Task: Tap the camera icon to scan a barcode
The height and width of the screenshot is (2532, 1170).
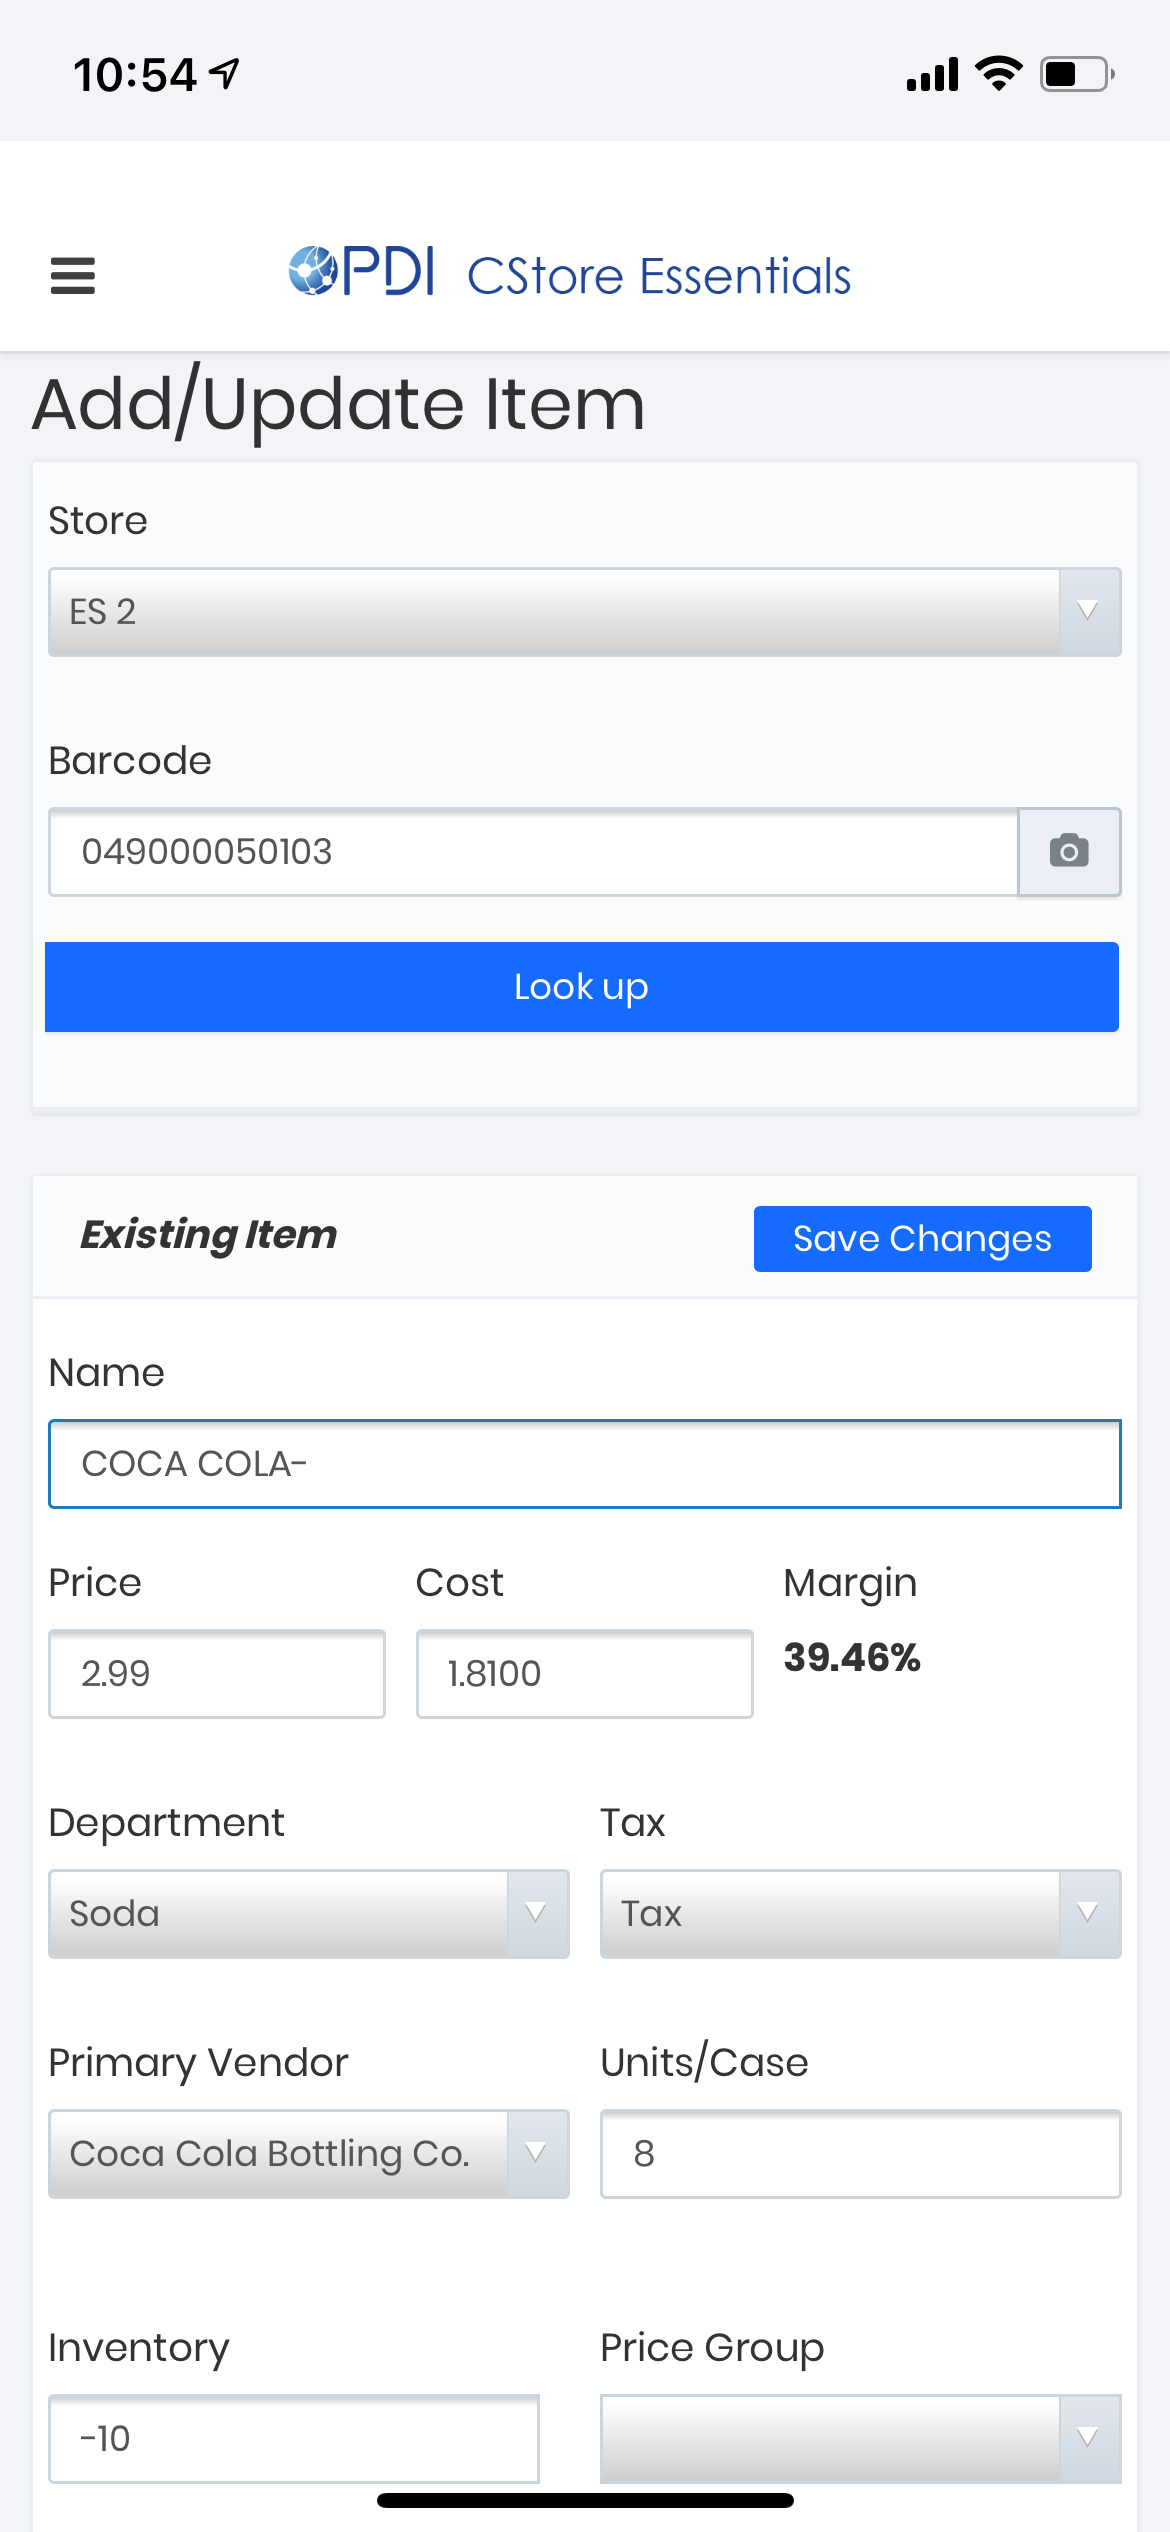Action: [1069, 851]
